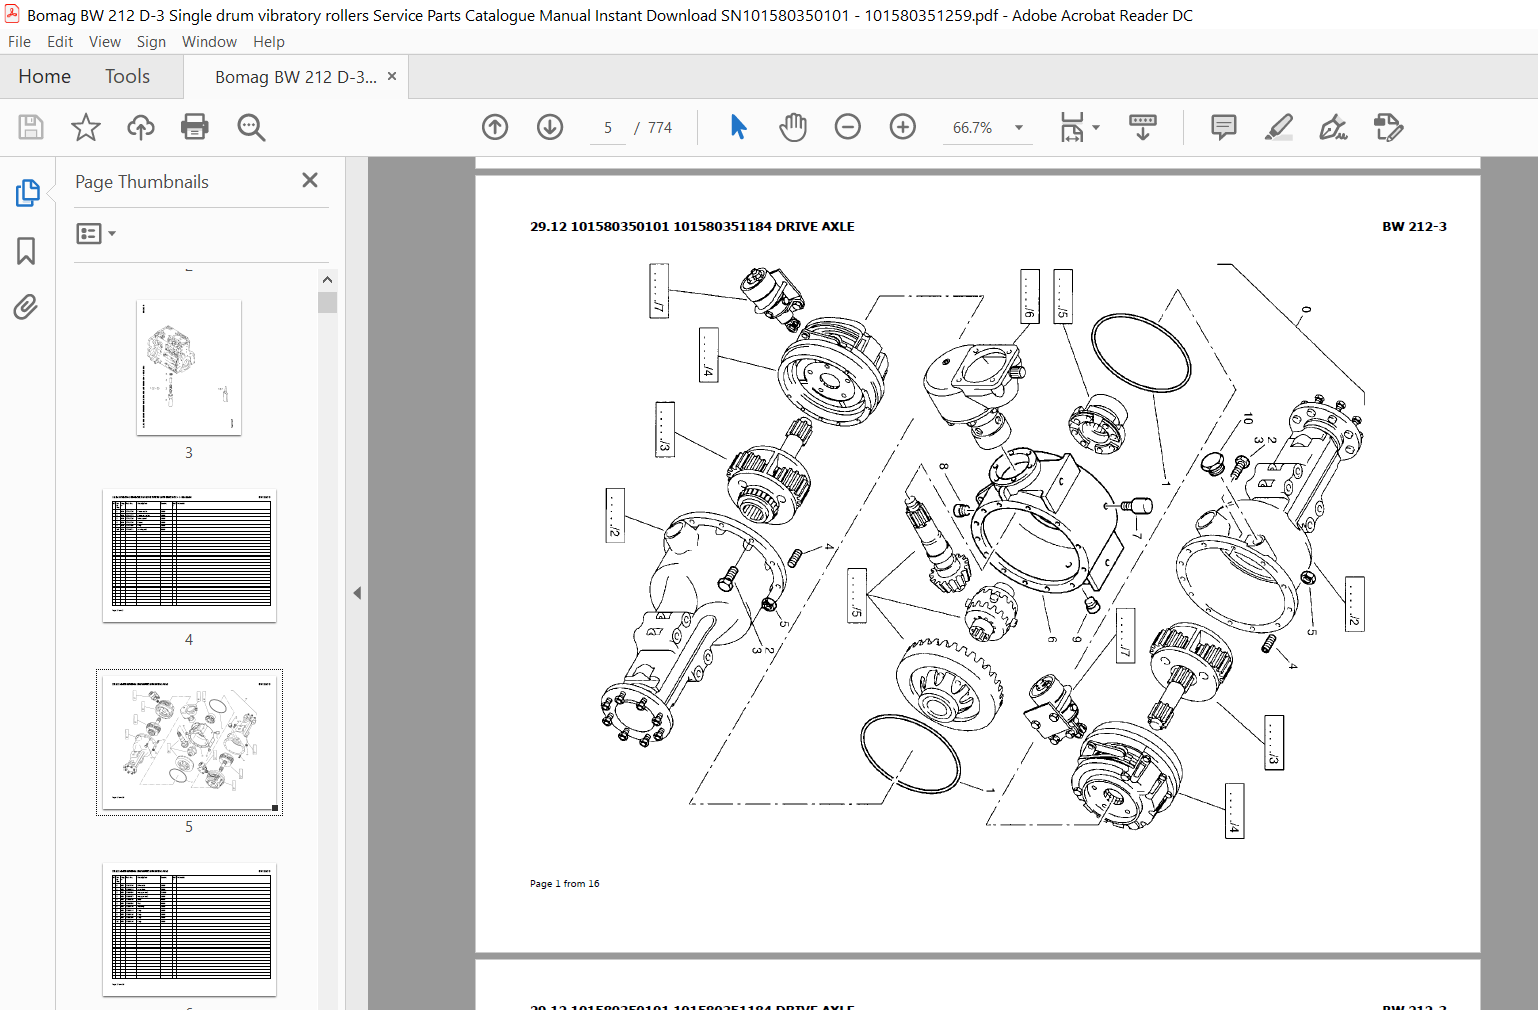Open the Sign document pen icon

(1333, 127)
